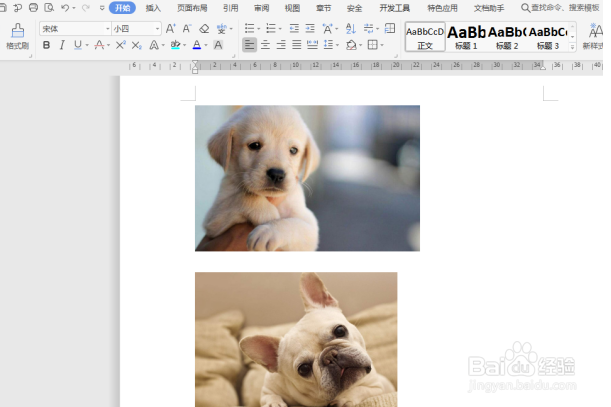Select the Labrador puppy image
This screenshot has width=611, height=407.
(307, 178)
